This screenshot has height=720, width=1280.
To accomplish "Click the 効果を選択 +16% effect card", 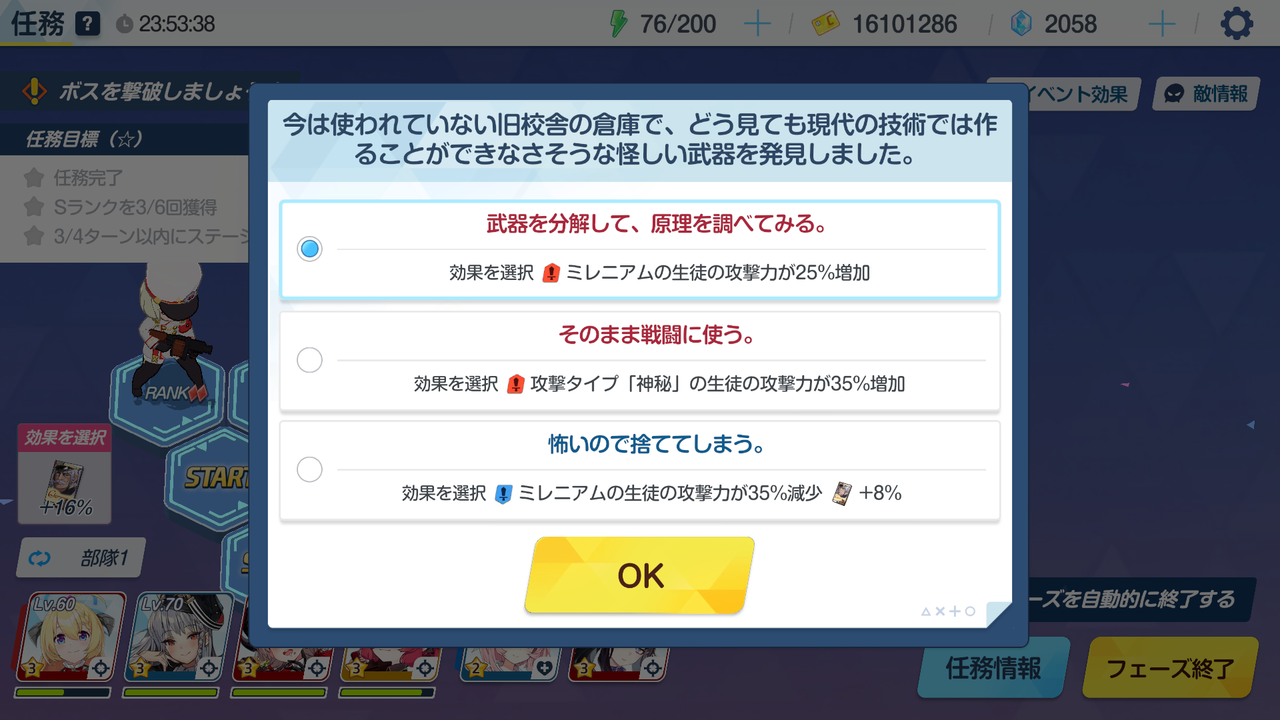I will (x=64, y=474).
